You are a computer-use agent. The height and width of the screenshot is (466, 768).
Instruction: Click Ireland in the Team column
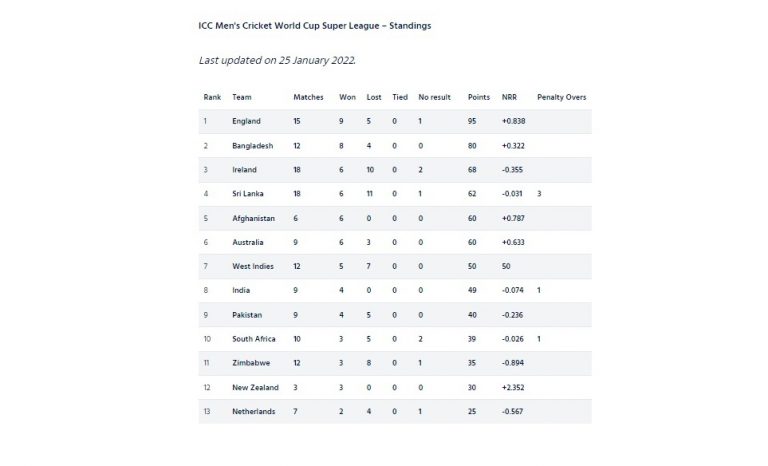click(244, 170)
